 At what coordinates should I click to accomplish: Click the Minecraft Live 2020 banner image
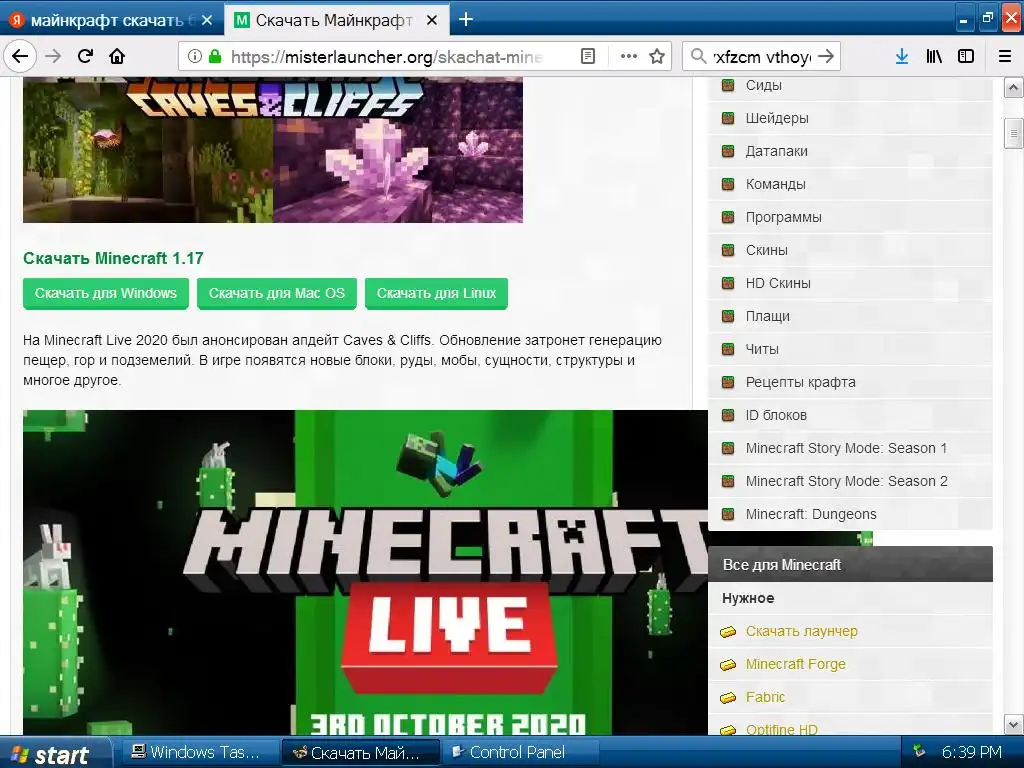365,573
